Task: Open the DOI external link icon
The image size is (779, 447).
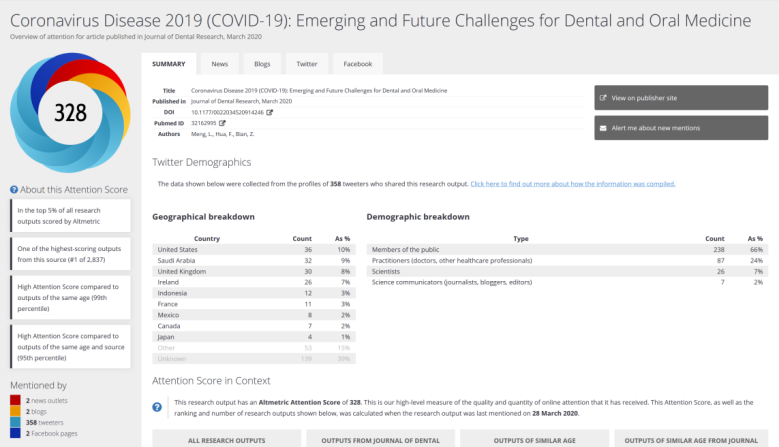Action: (269, 112)
